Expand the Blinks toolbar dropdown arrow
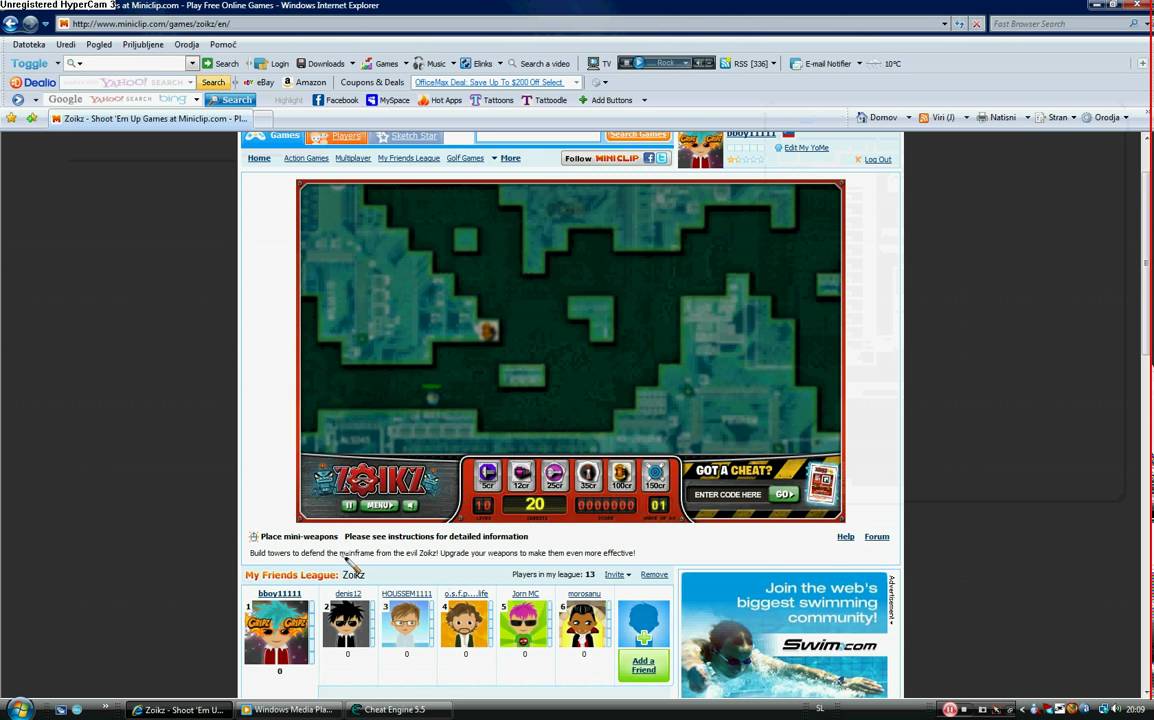The image size is (1154, 720). click(500, 63)
